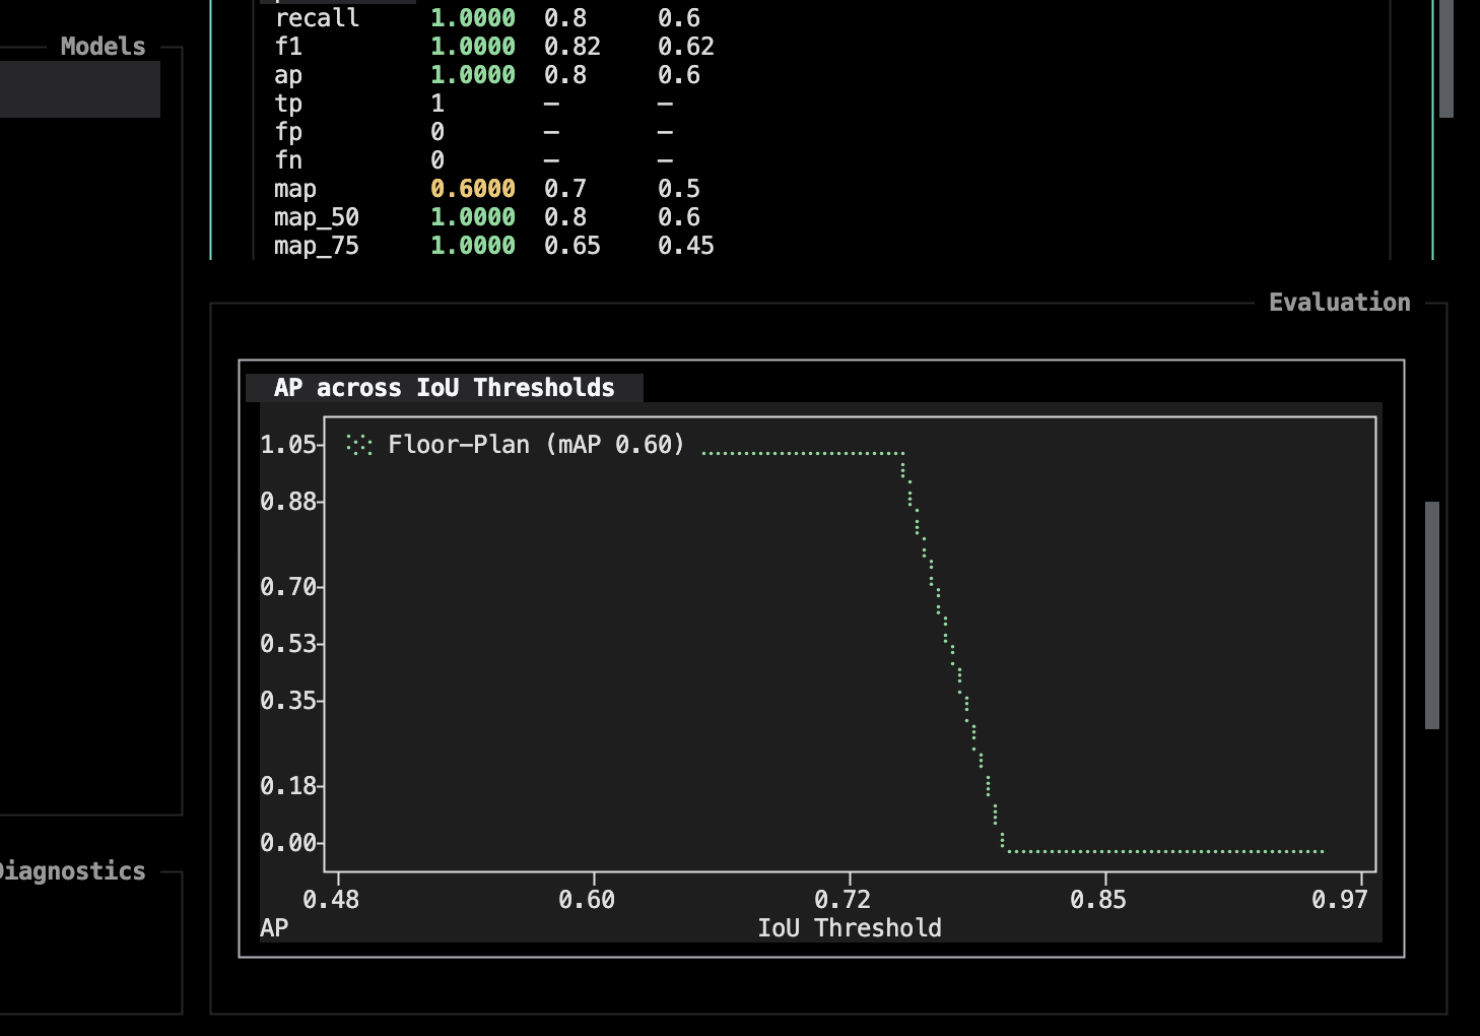Click the Models panel title
The image size is (1480, 1036).
[x=103, y=46]
